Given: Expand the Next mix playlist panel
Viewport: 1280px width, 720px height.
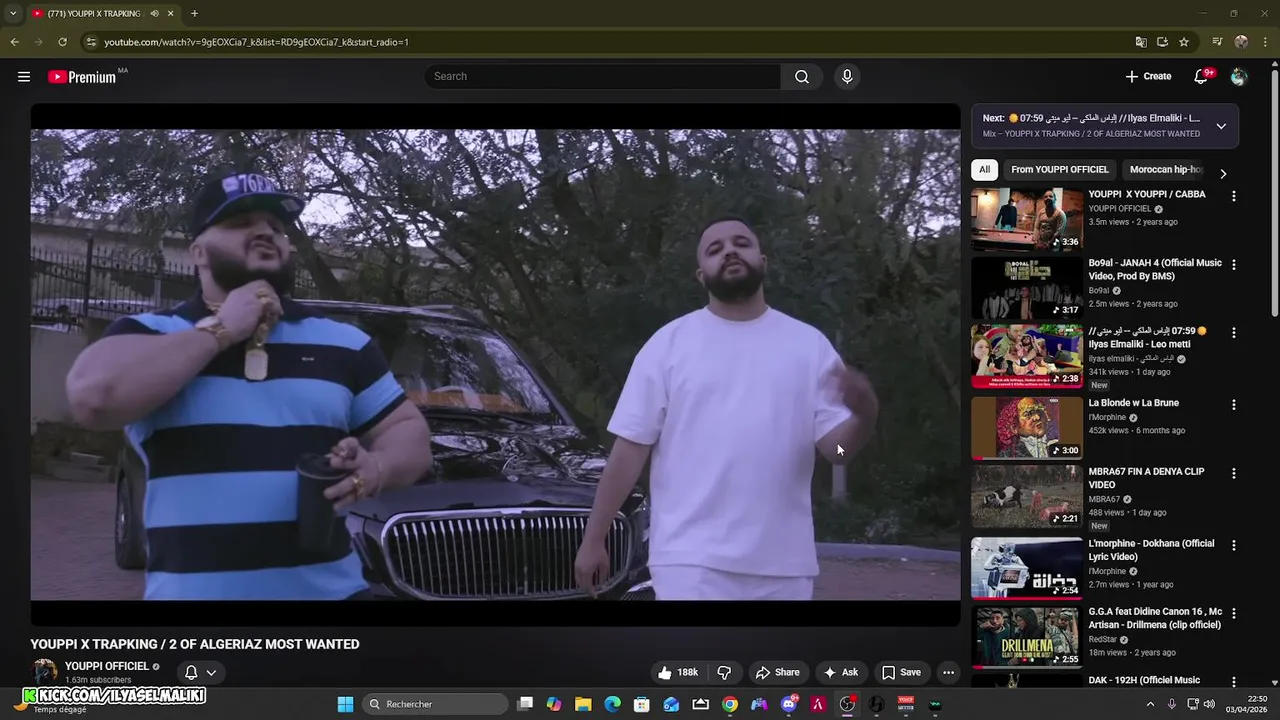Looking at the screenshot, I should (x=1221, y=126).
